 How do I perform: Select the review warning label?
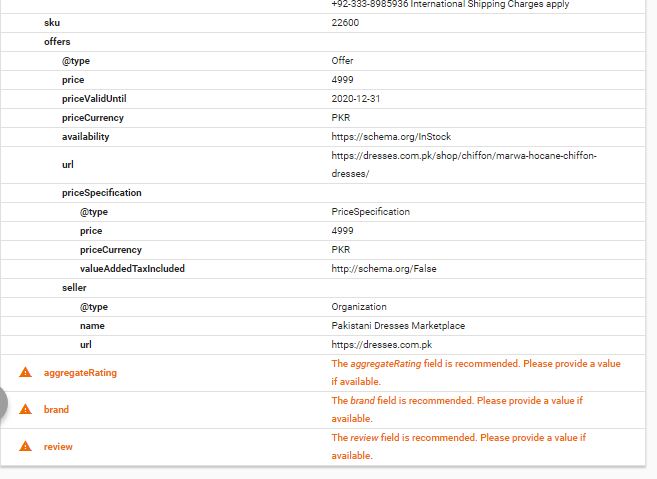(x=58, y=446)
